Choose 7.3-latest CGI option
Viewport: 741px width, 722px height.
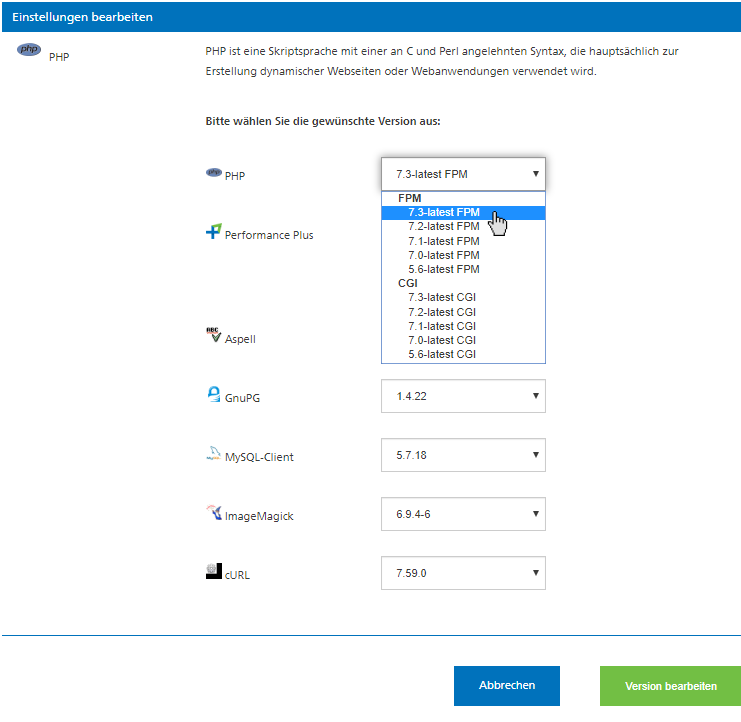pyautogui.click(x=443, y=298)
